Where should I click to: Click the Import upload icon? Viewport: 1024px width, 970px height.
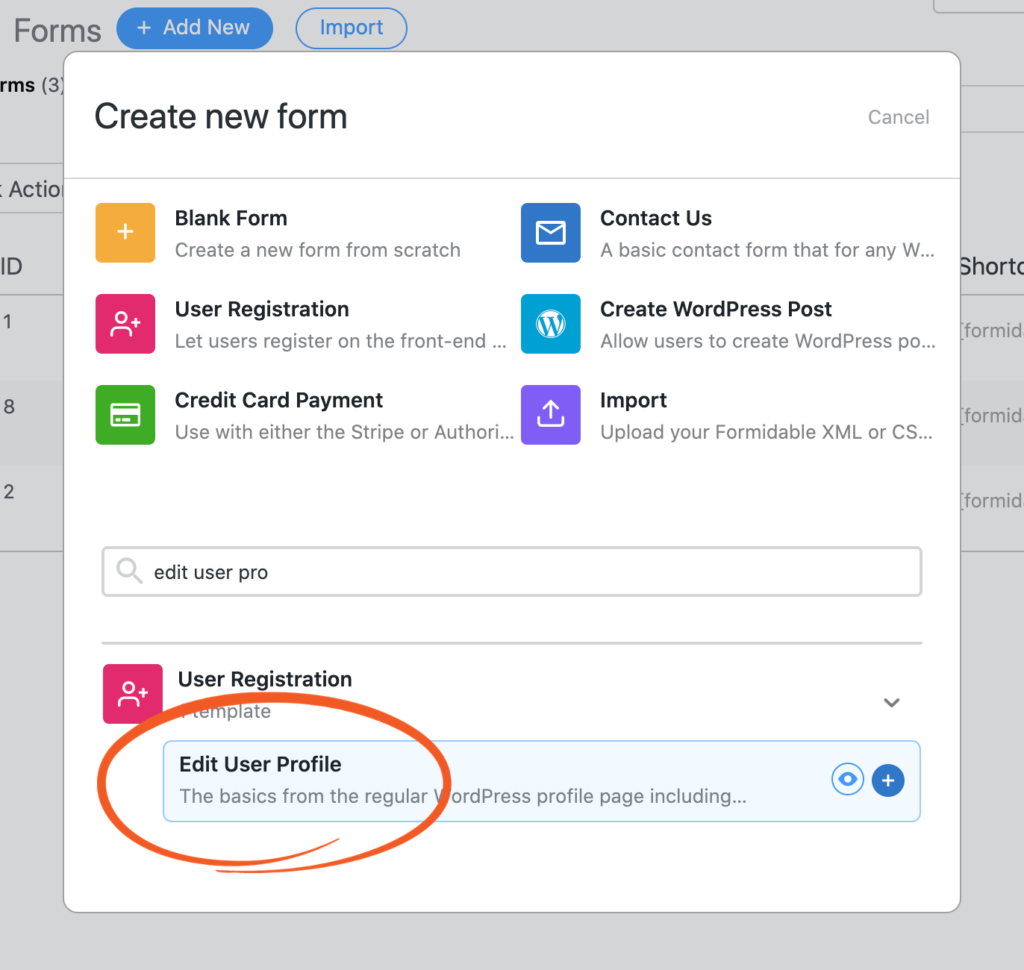[x=553, y=415]
